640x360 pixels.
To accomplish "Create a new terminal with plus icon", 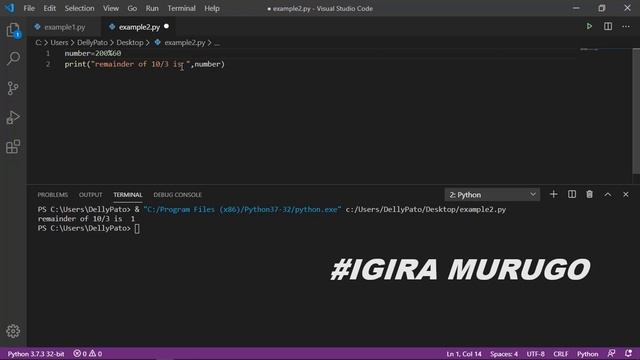I will [x=553, y=194].
